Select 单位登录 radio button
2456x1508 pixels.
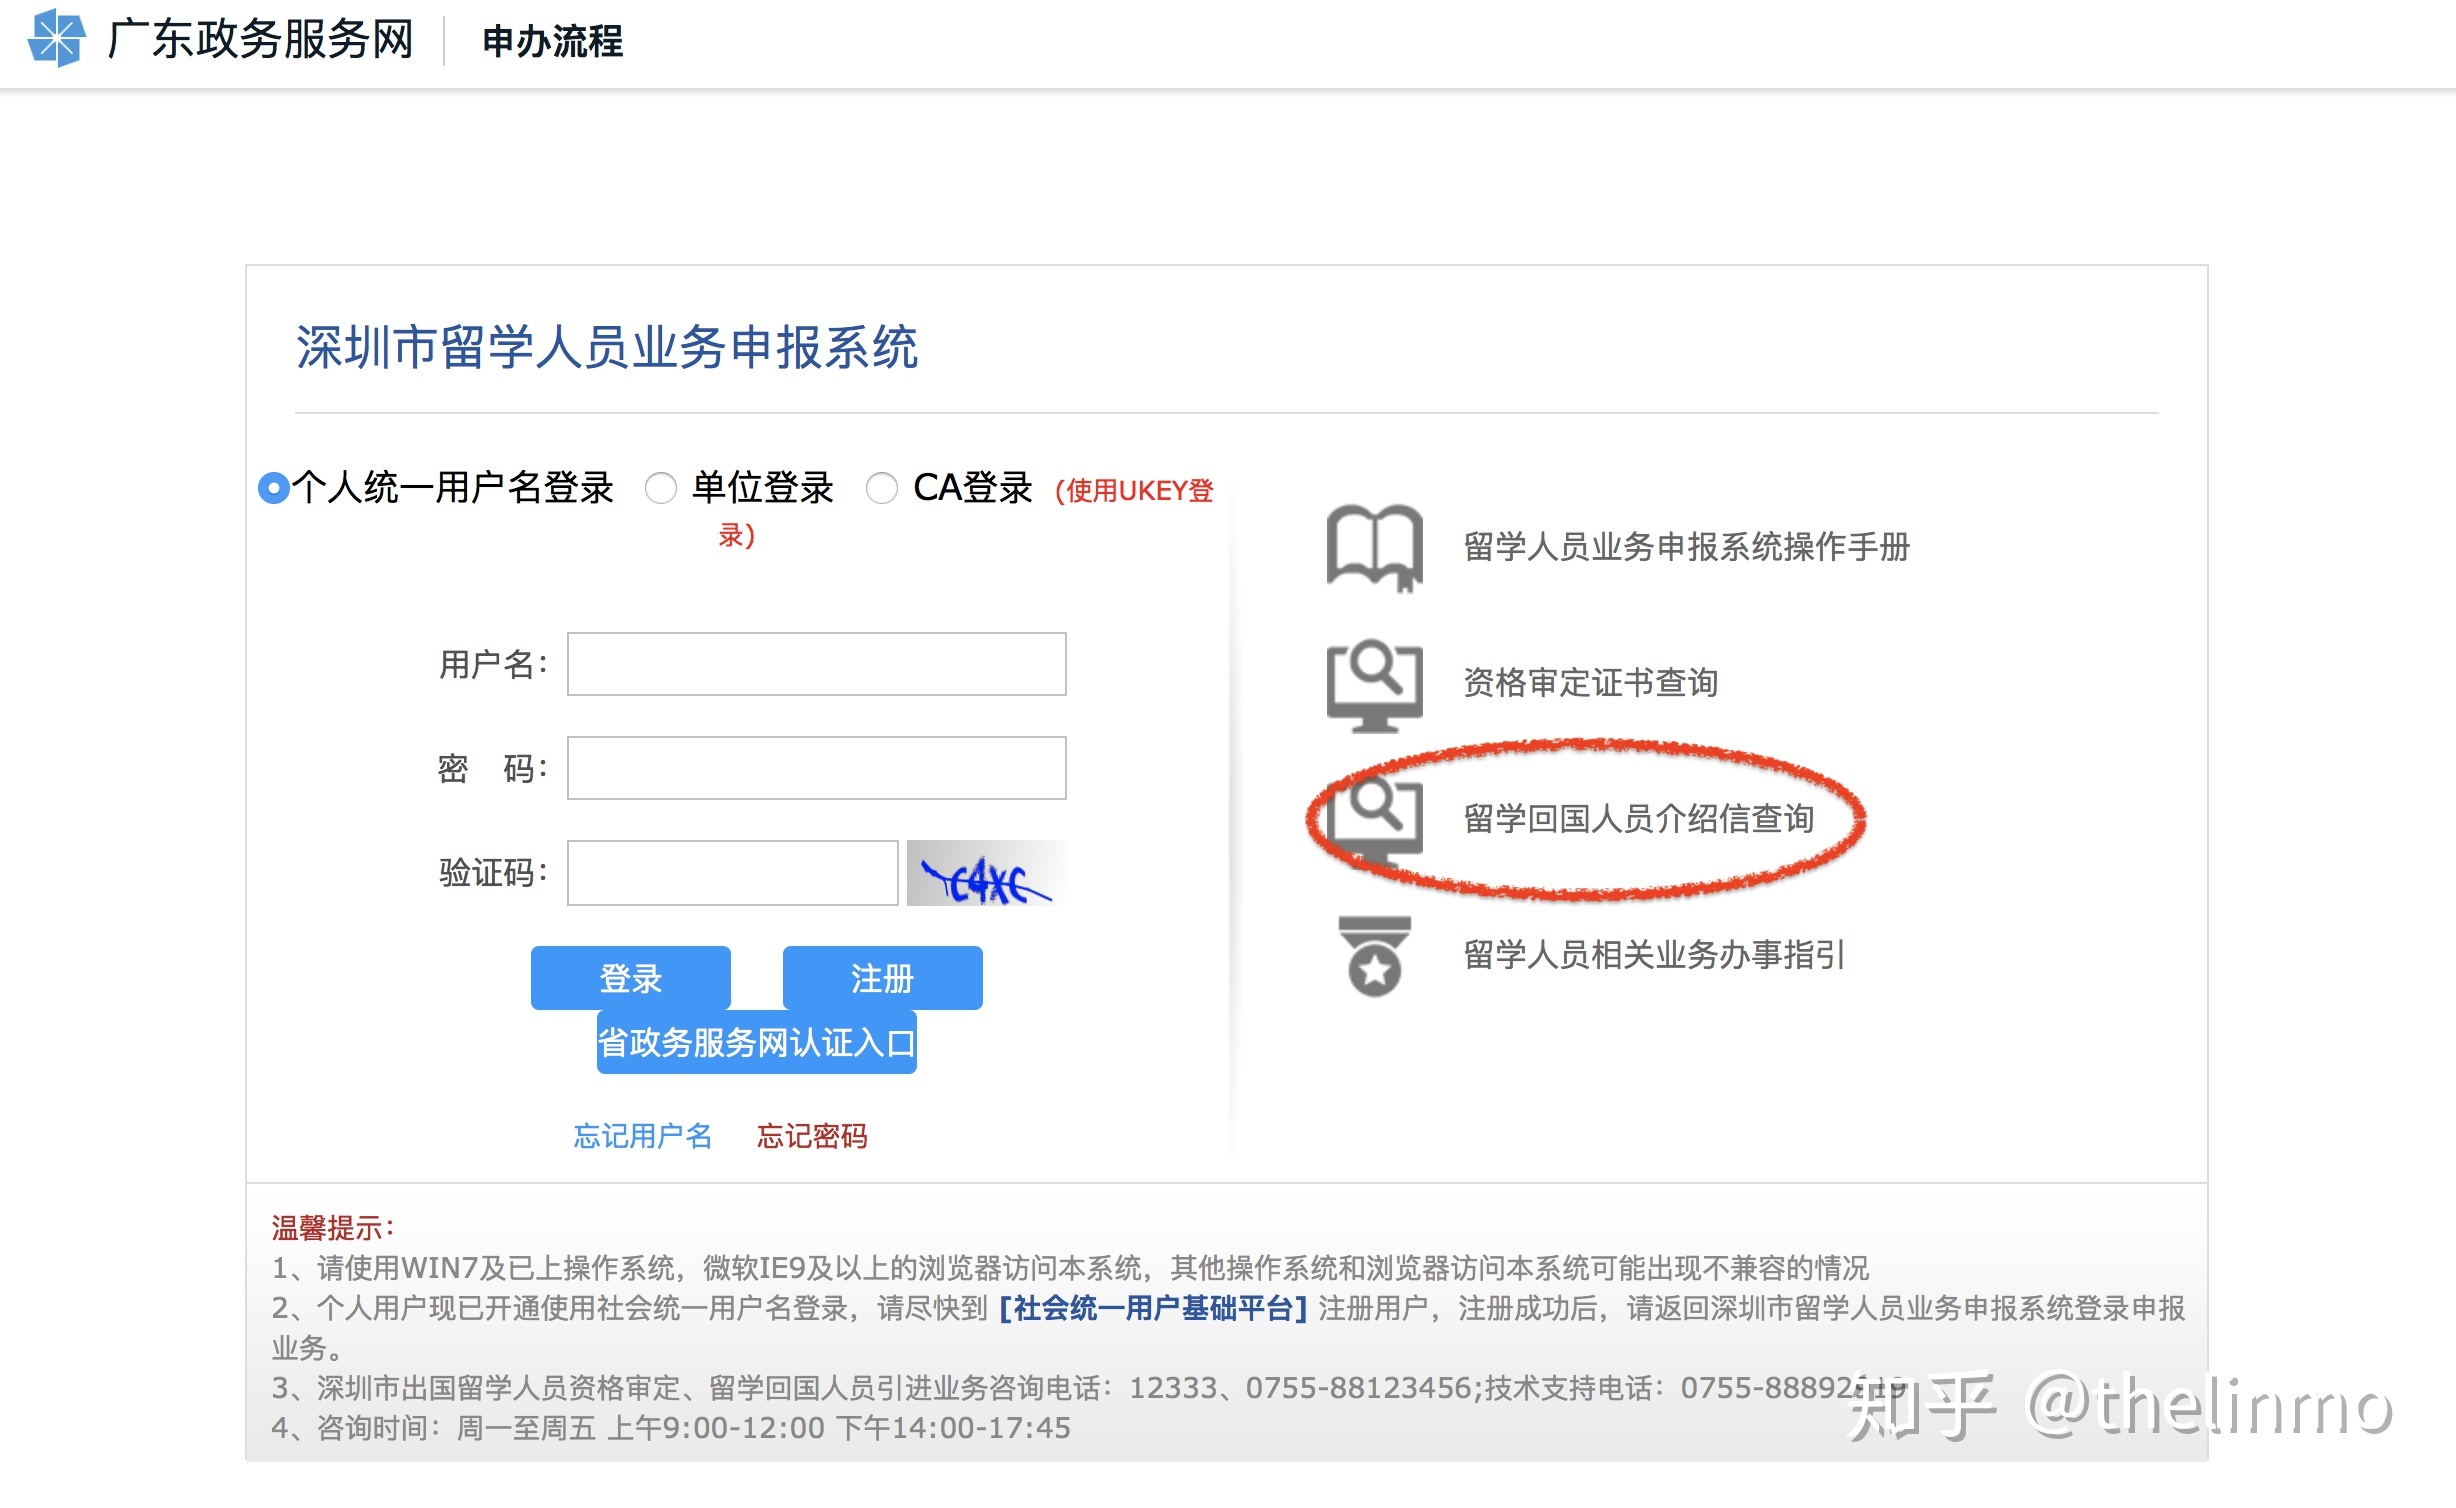660,488
